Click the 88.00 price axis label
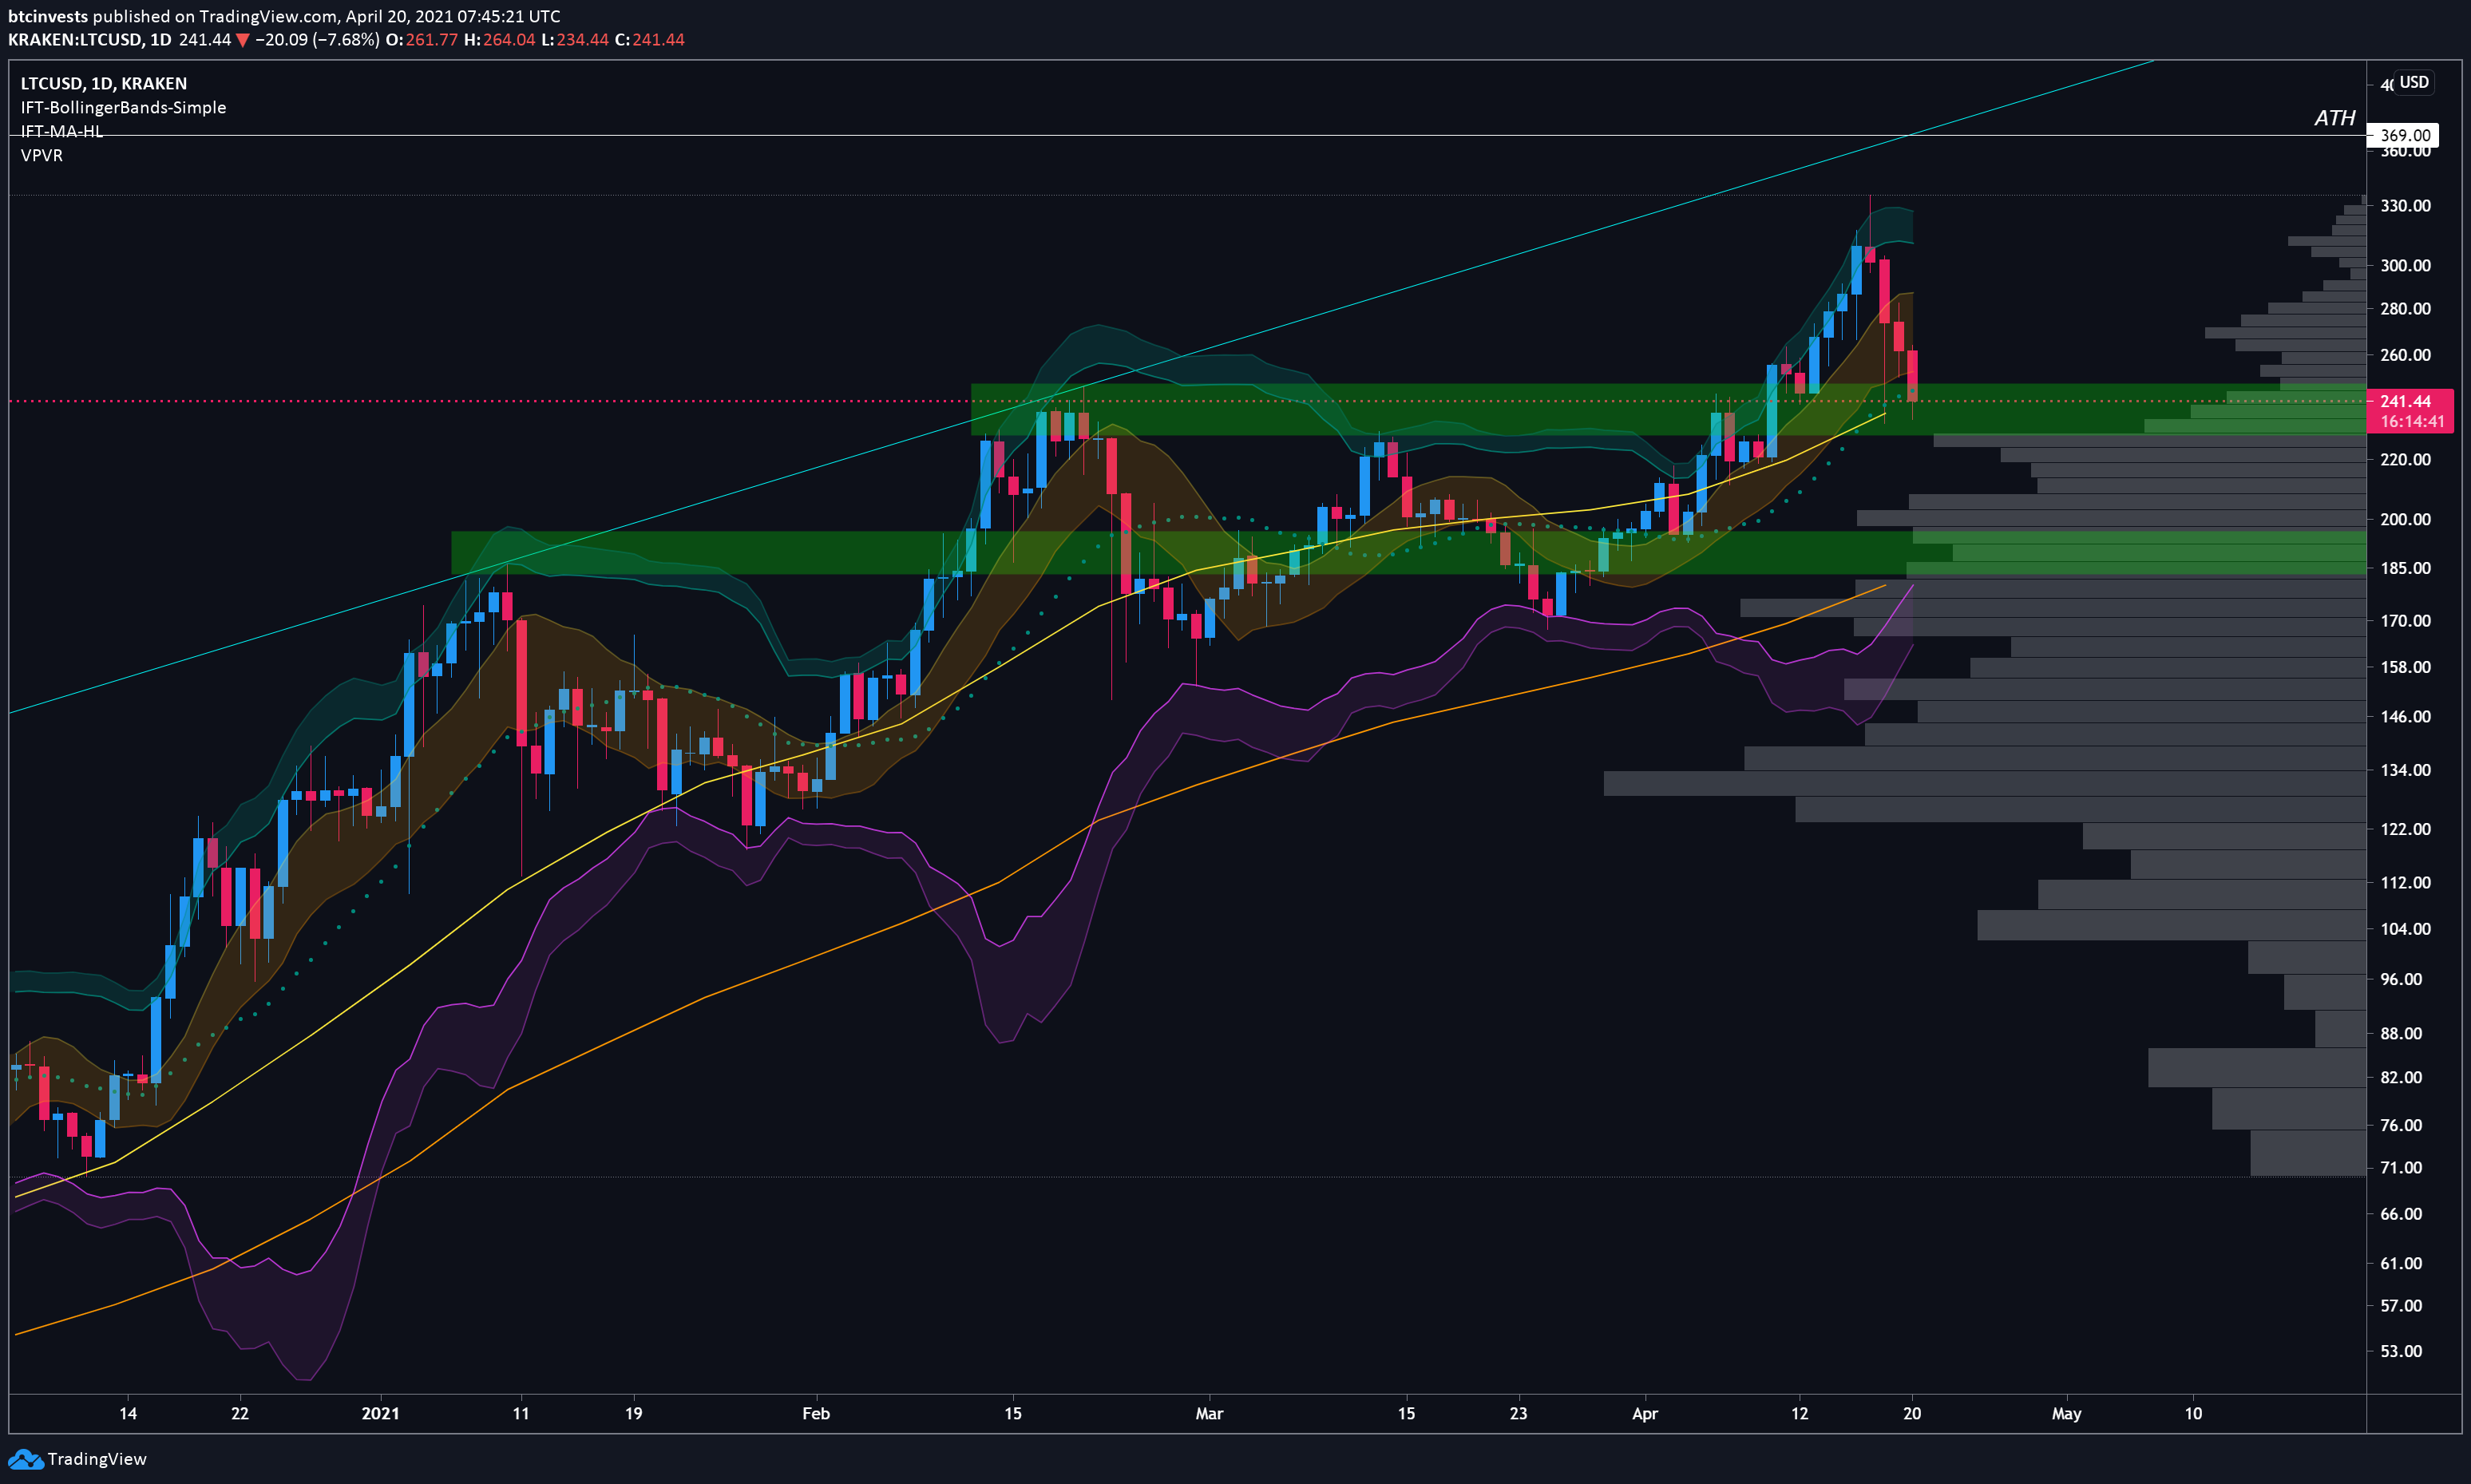This screenshot has height=1484, width=2471. [2401, 1033]
